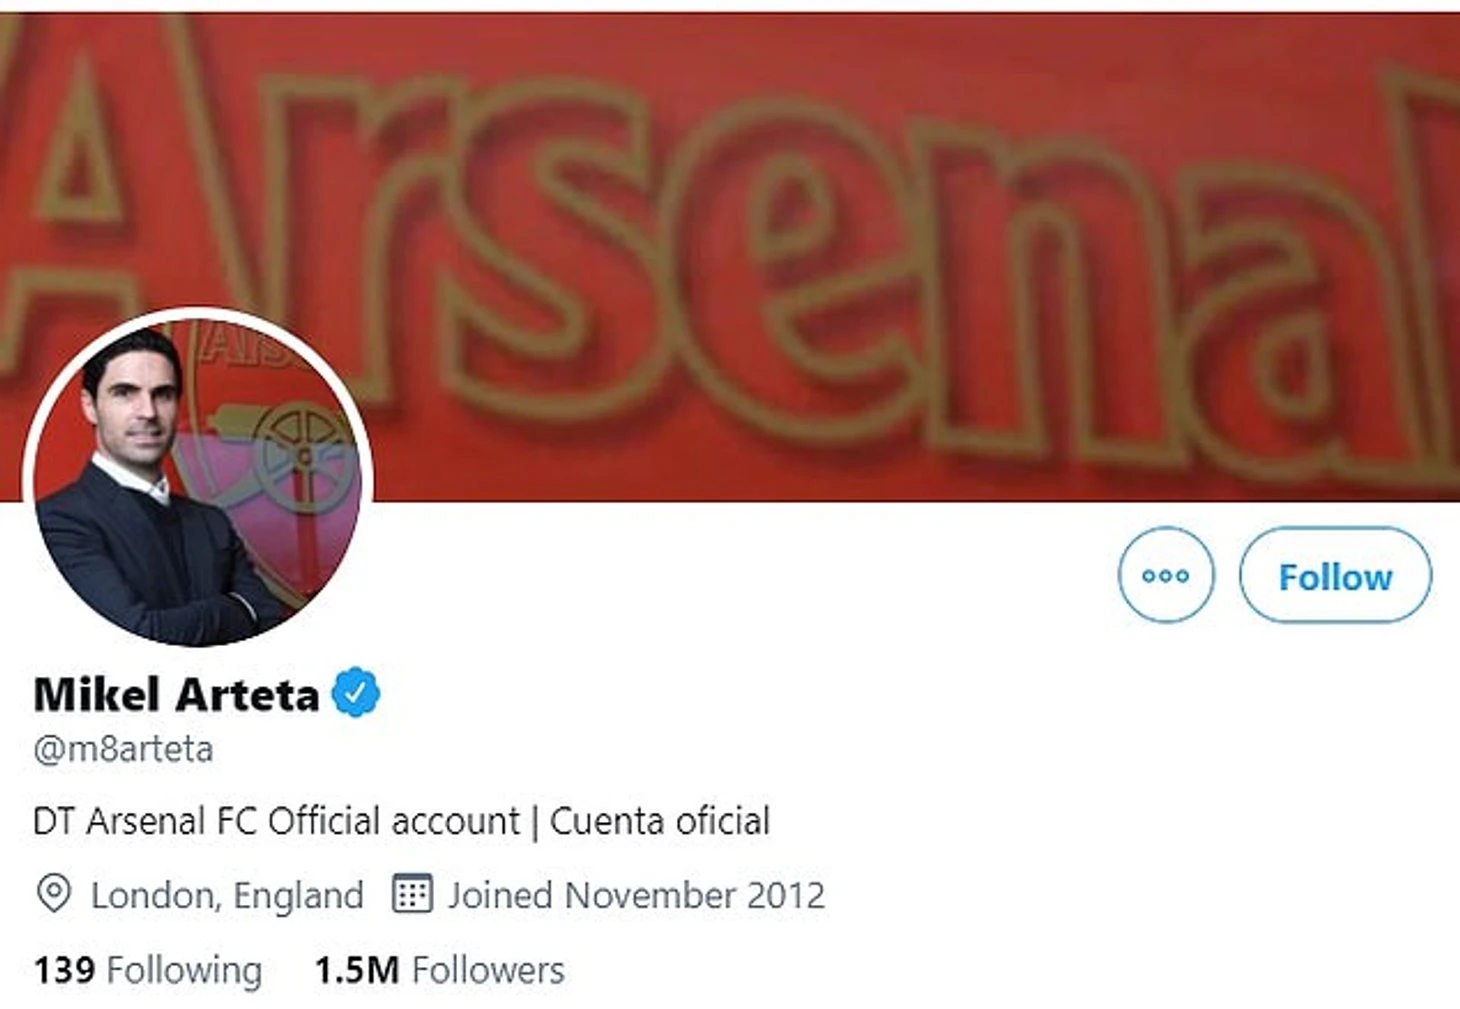Screen dimensions: 1460x1009
Task: Click the word "Followers" label
Action: 488,970
